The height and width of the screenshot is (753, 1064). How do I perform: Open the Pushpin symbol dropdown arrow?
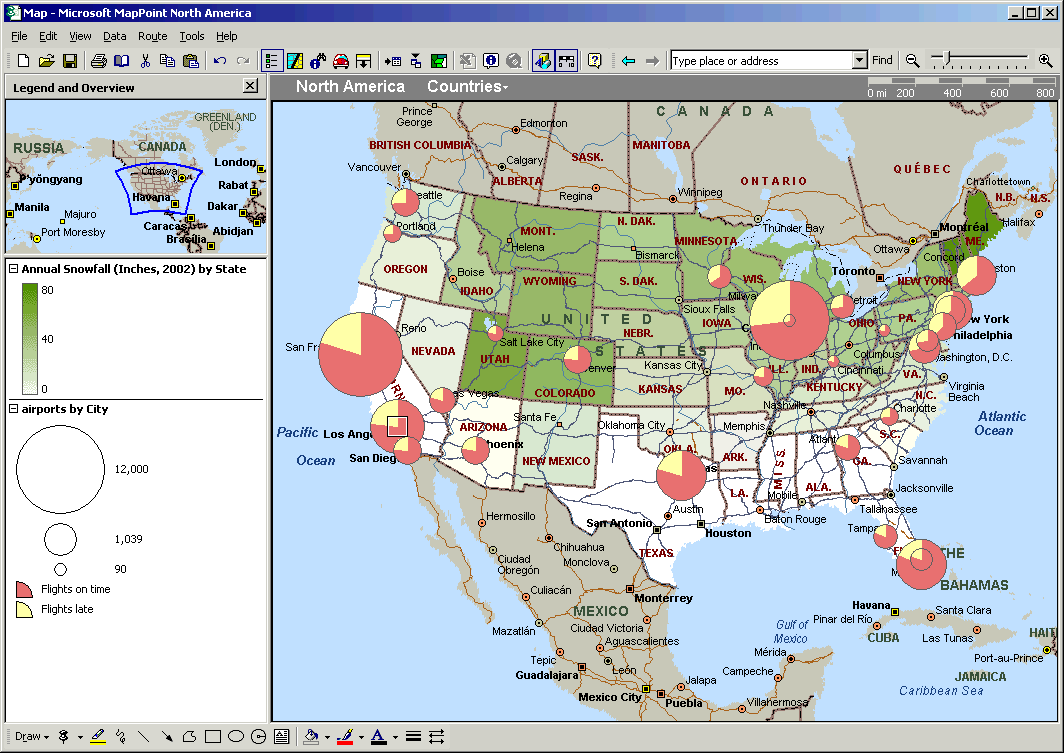(x=80, y=737)
